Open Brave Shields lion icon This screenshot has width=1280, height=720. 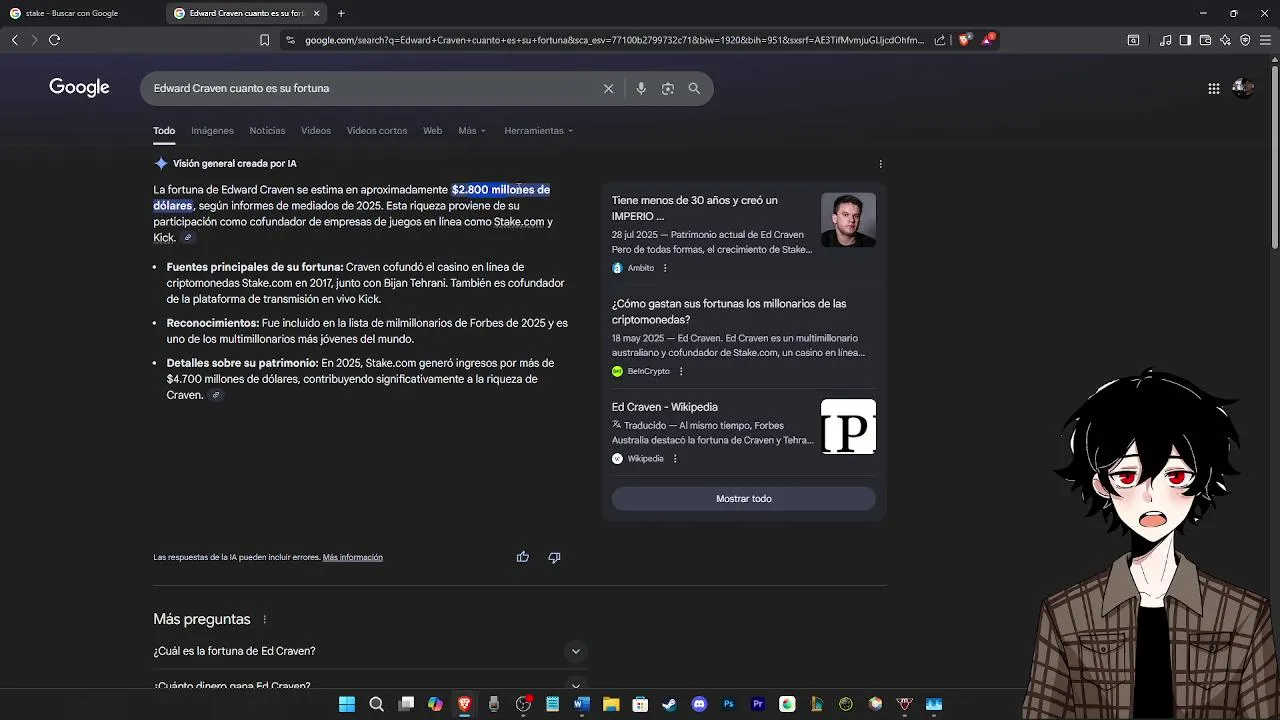tap(965, 40)
